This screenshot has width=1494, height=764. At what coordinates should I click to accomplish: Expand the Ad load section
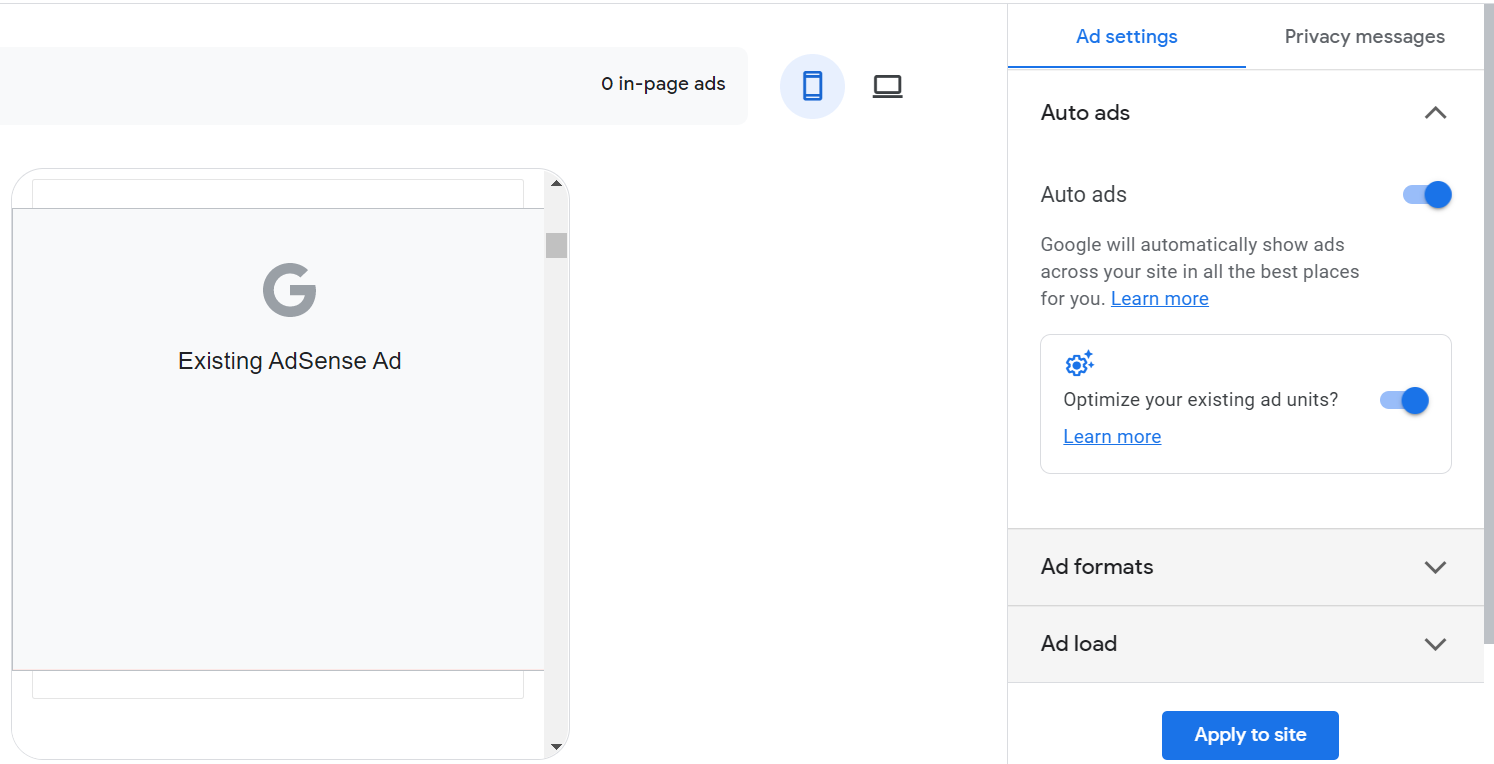pyautogui.click(x=1435, y=644)
